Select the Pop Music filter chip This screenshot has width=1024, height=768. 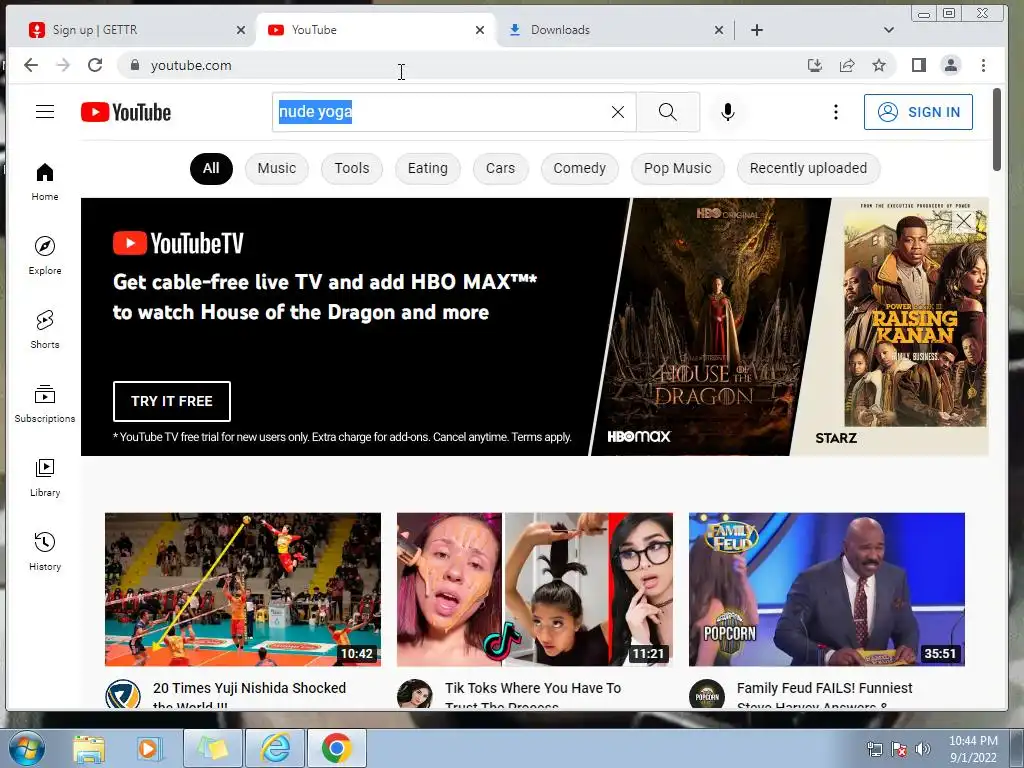pos(677,168)
